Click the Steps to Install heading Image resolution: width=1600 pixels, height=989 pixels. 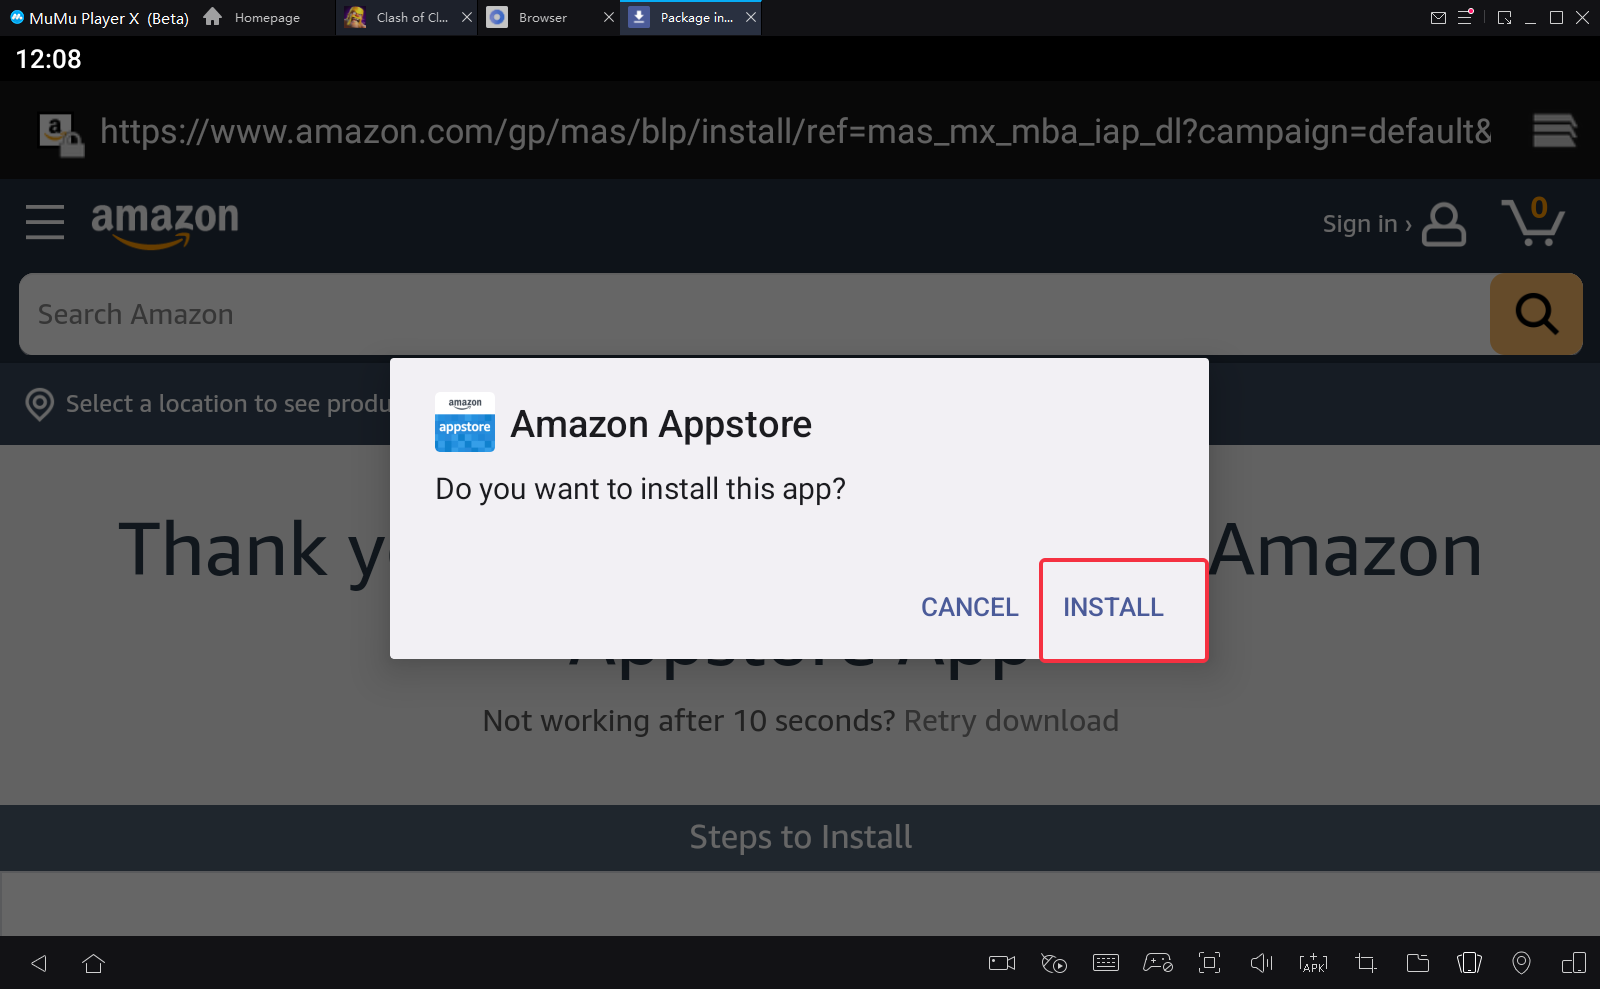coord(801,837)
